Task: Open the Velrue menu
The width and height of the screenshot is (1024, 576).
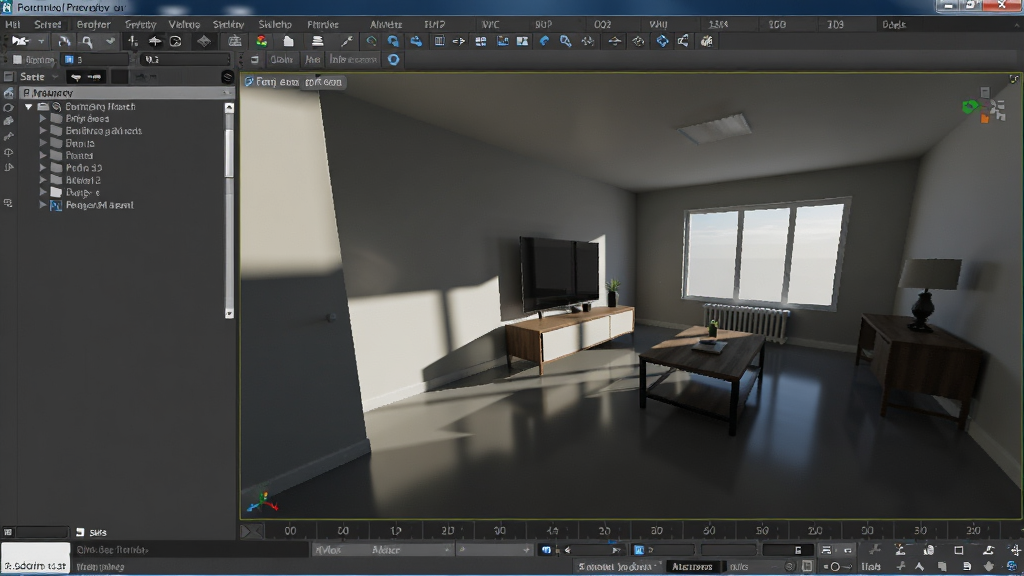Action: tap(184, 24)
